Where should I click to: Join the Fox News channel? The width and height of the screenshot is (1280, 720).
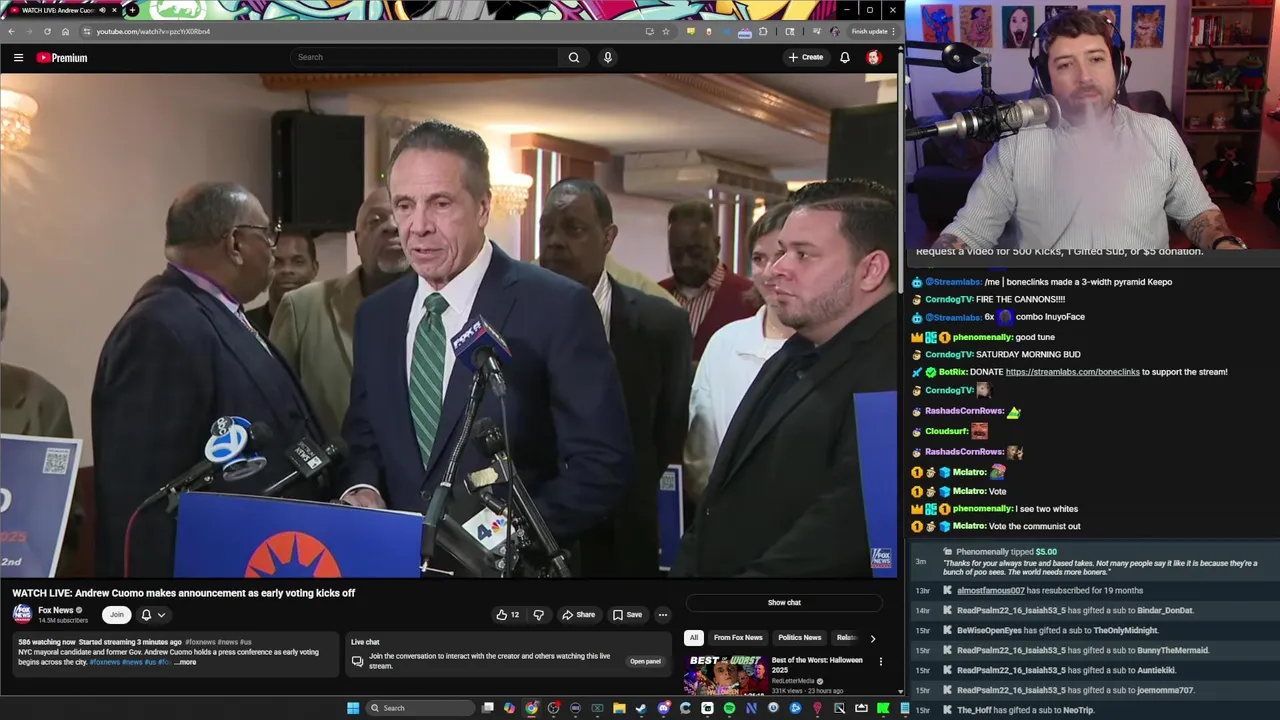pyautogui.click(x=117, y=615)
